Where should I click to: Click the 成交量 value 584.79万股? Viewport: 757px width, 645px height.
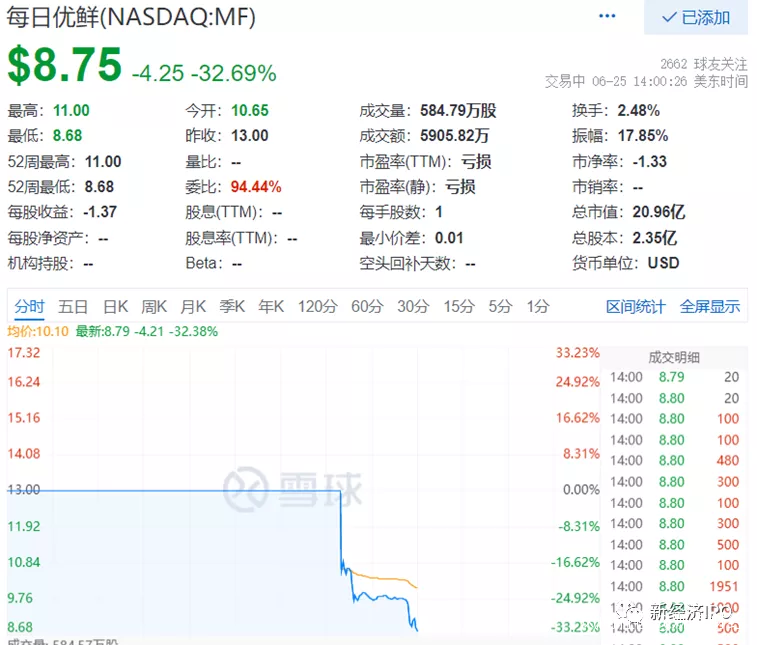[458, 111]
